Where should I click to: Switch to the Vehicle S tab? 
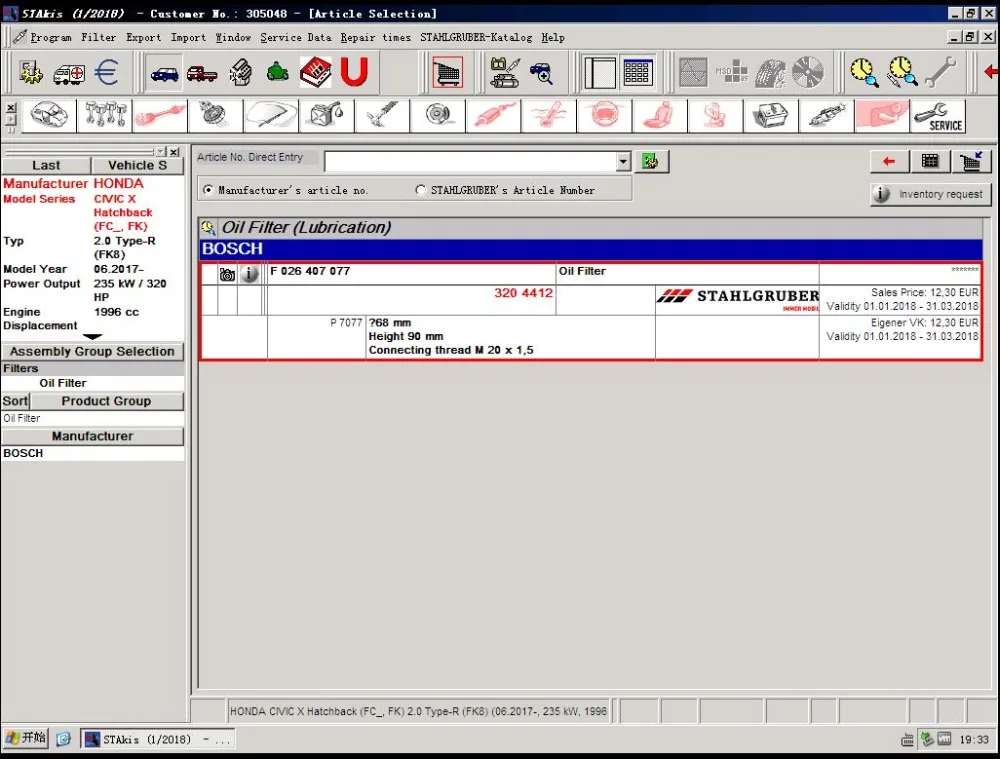pos(137,165)
